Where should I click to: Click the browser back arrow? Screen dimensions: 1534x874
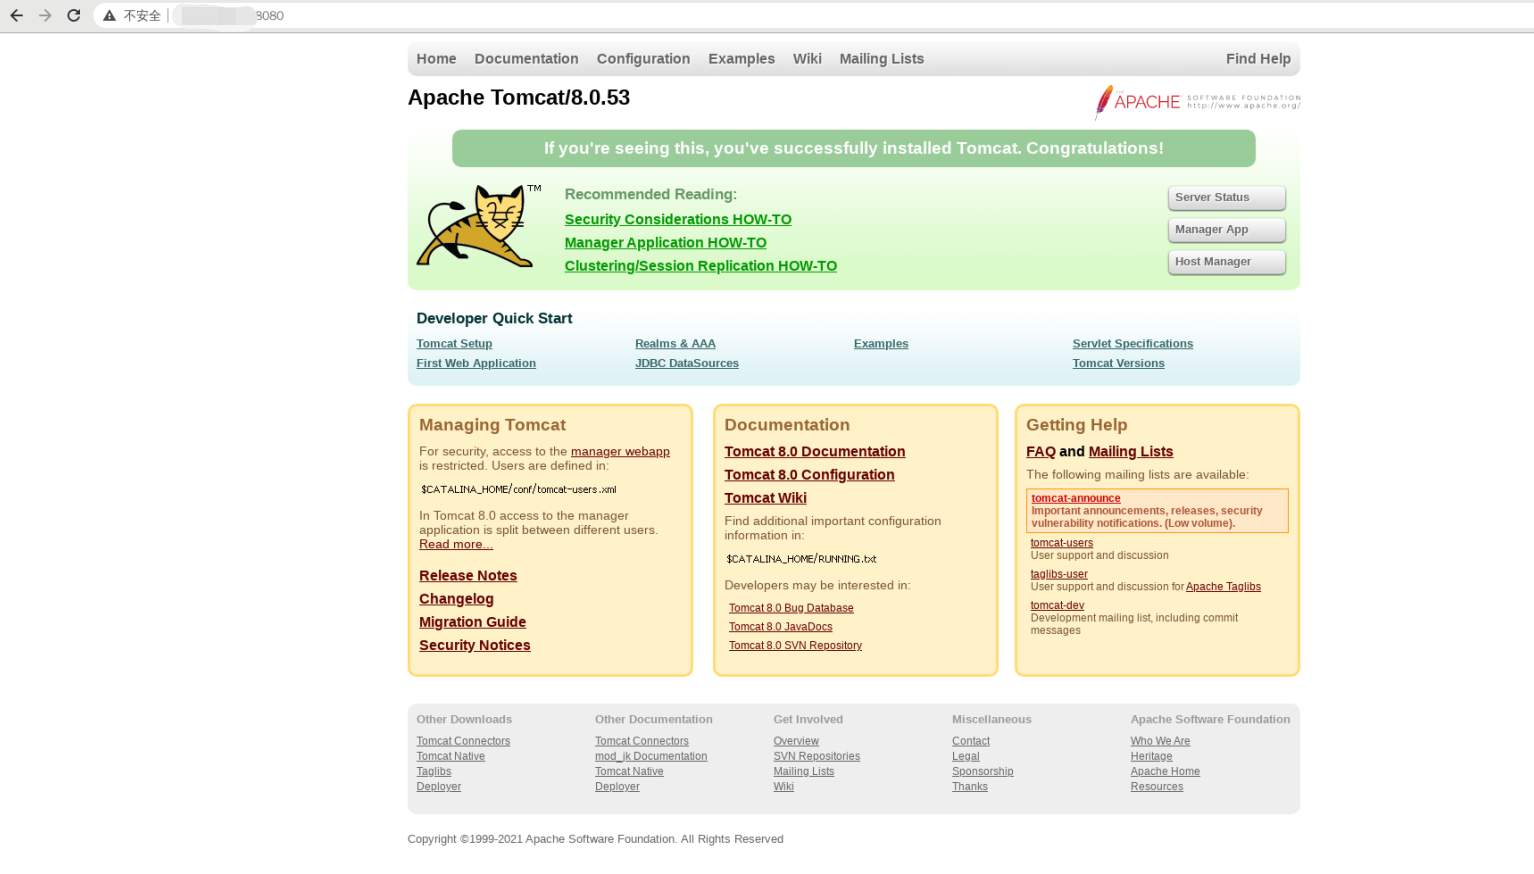click(x=16, y=16)
